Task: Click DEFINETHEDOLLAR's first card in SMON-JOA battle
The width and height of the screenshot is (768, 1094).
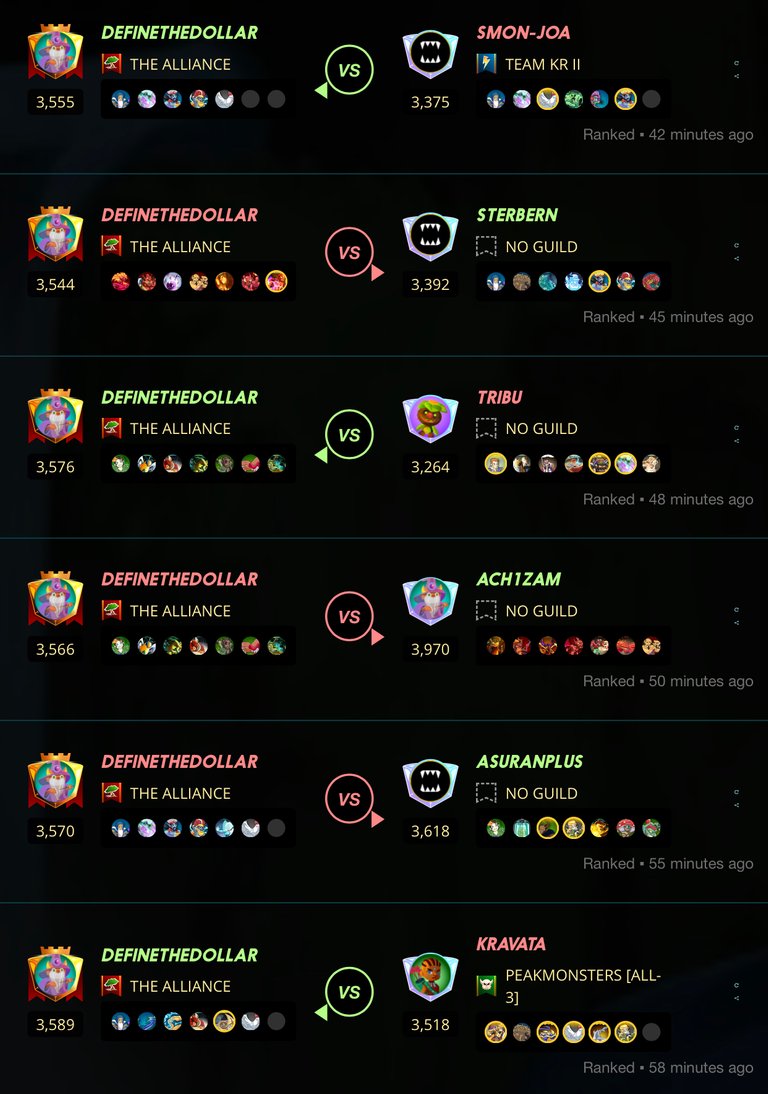Action: tap(121, 99)
